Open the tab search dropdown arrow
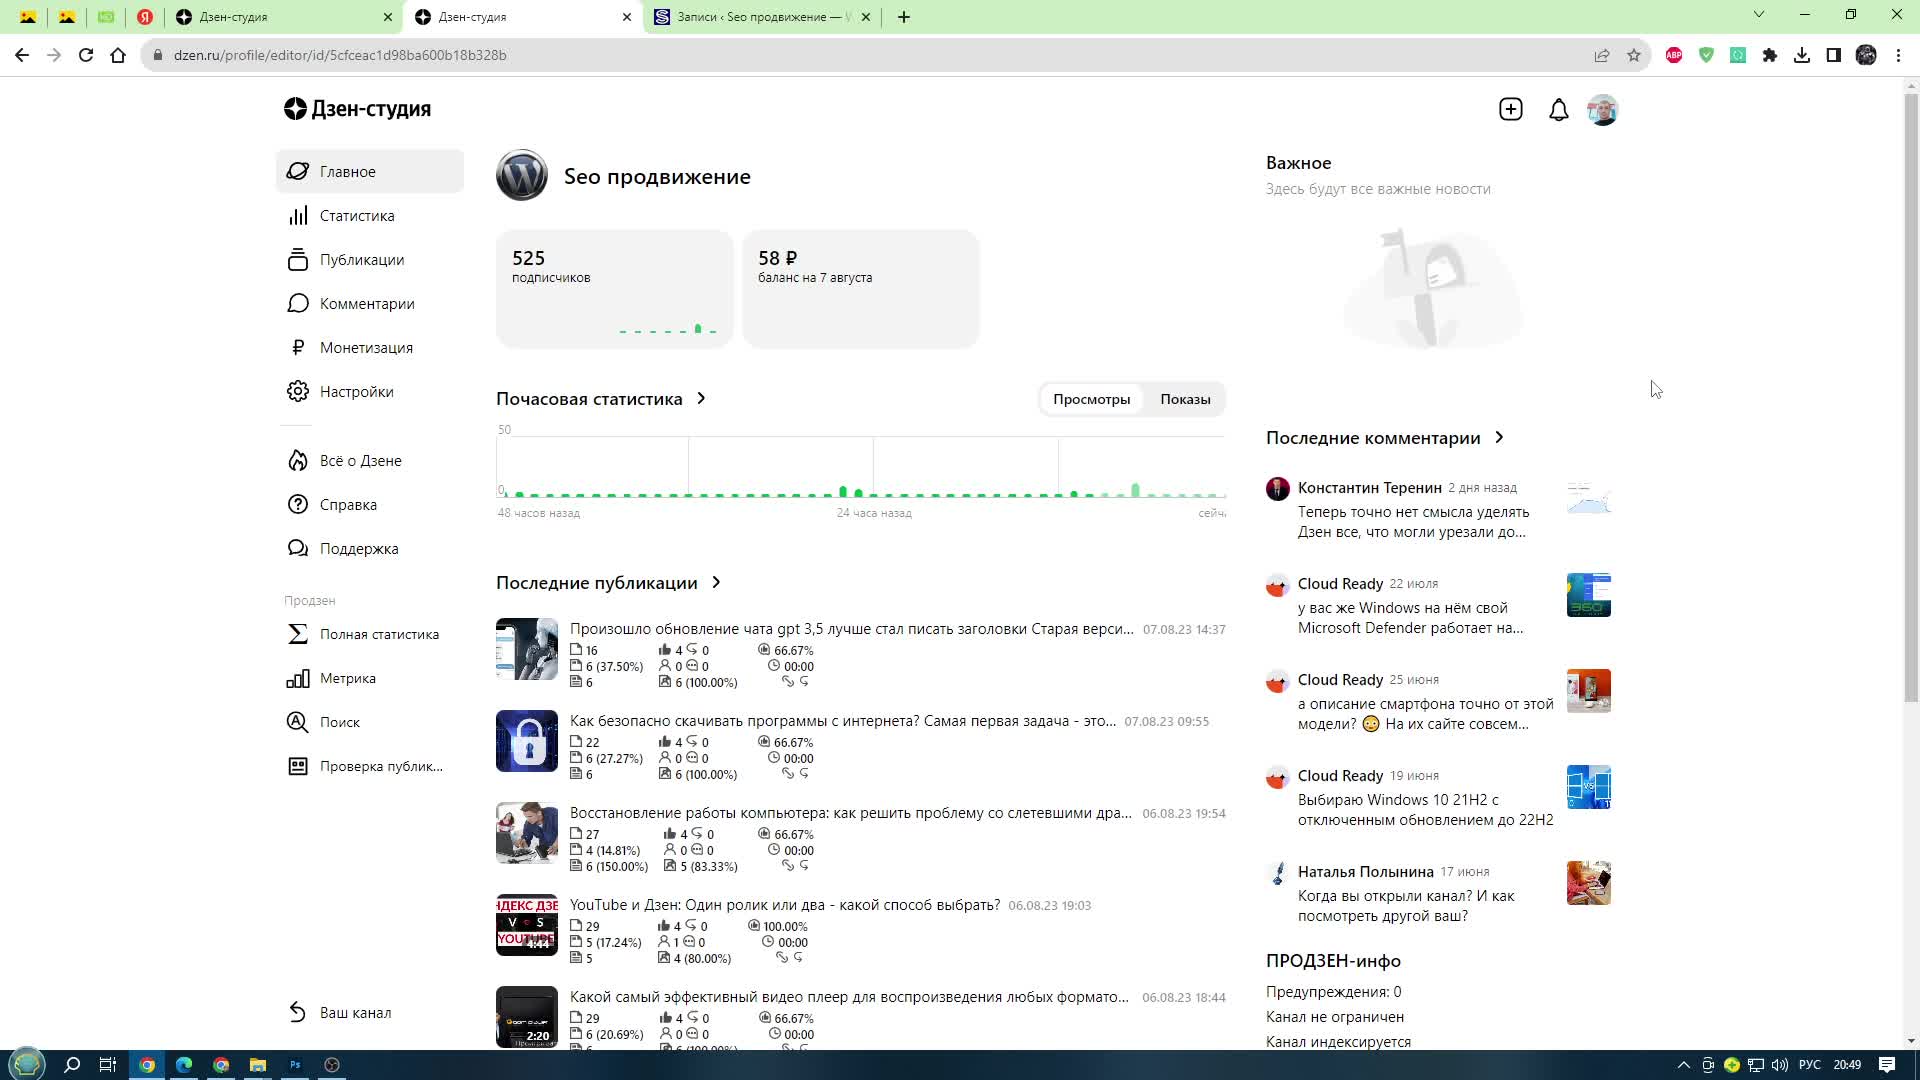 point(1759,15)
